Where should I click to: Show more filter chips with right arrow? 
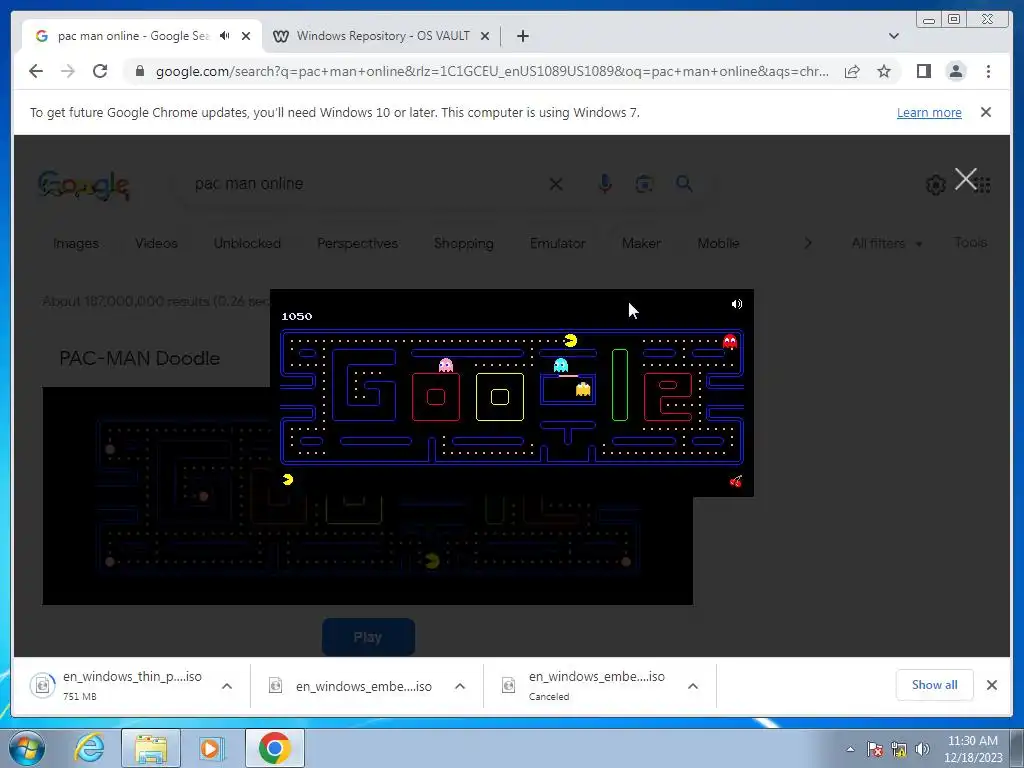[808, 243]
